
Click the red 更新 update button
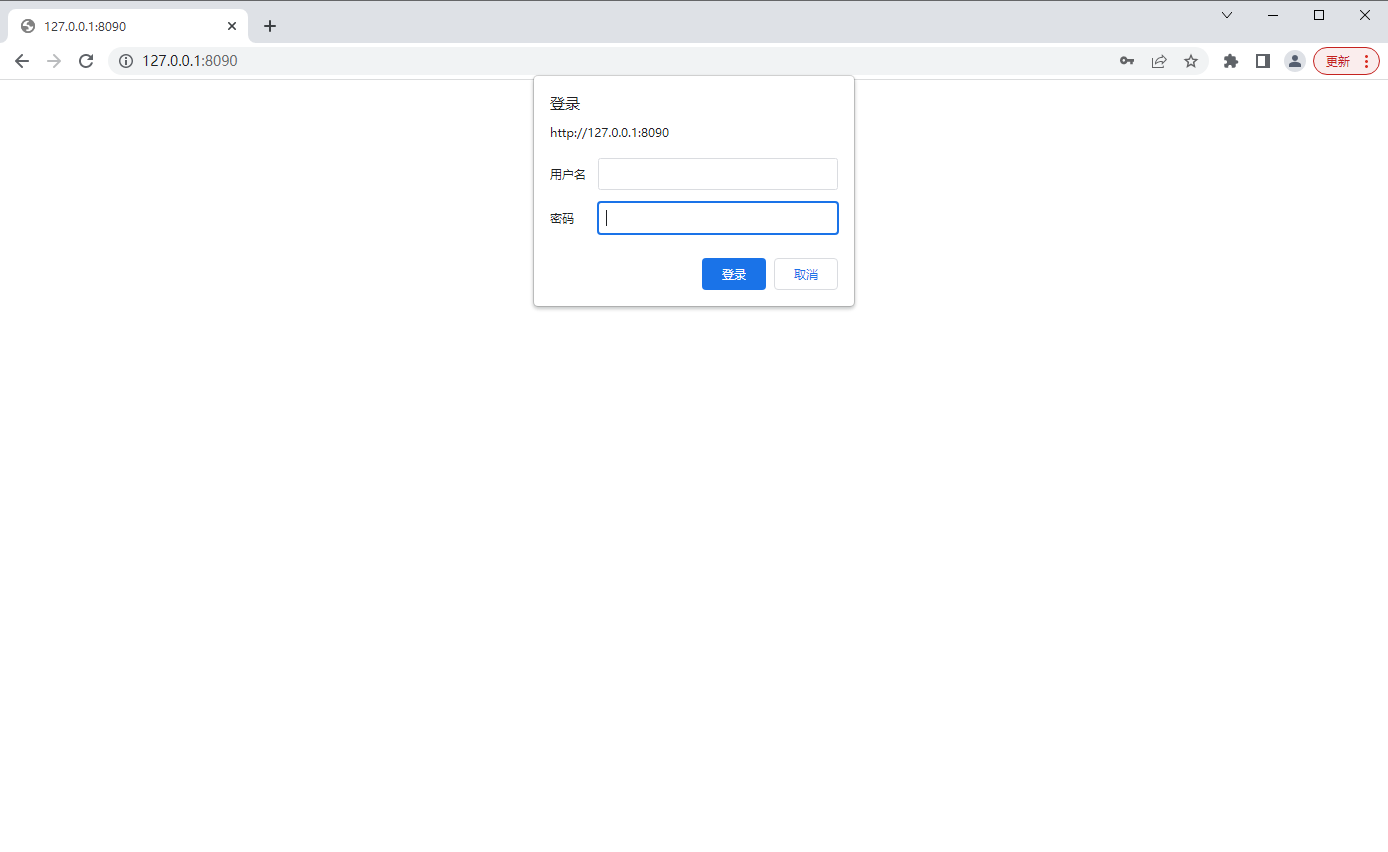1337,61
